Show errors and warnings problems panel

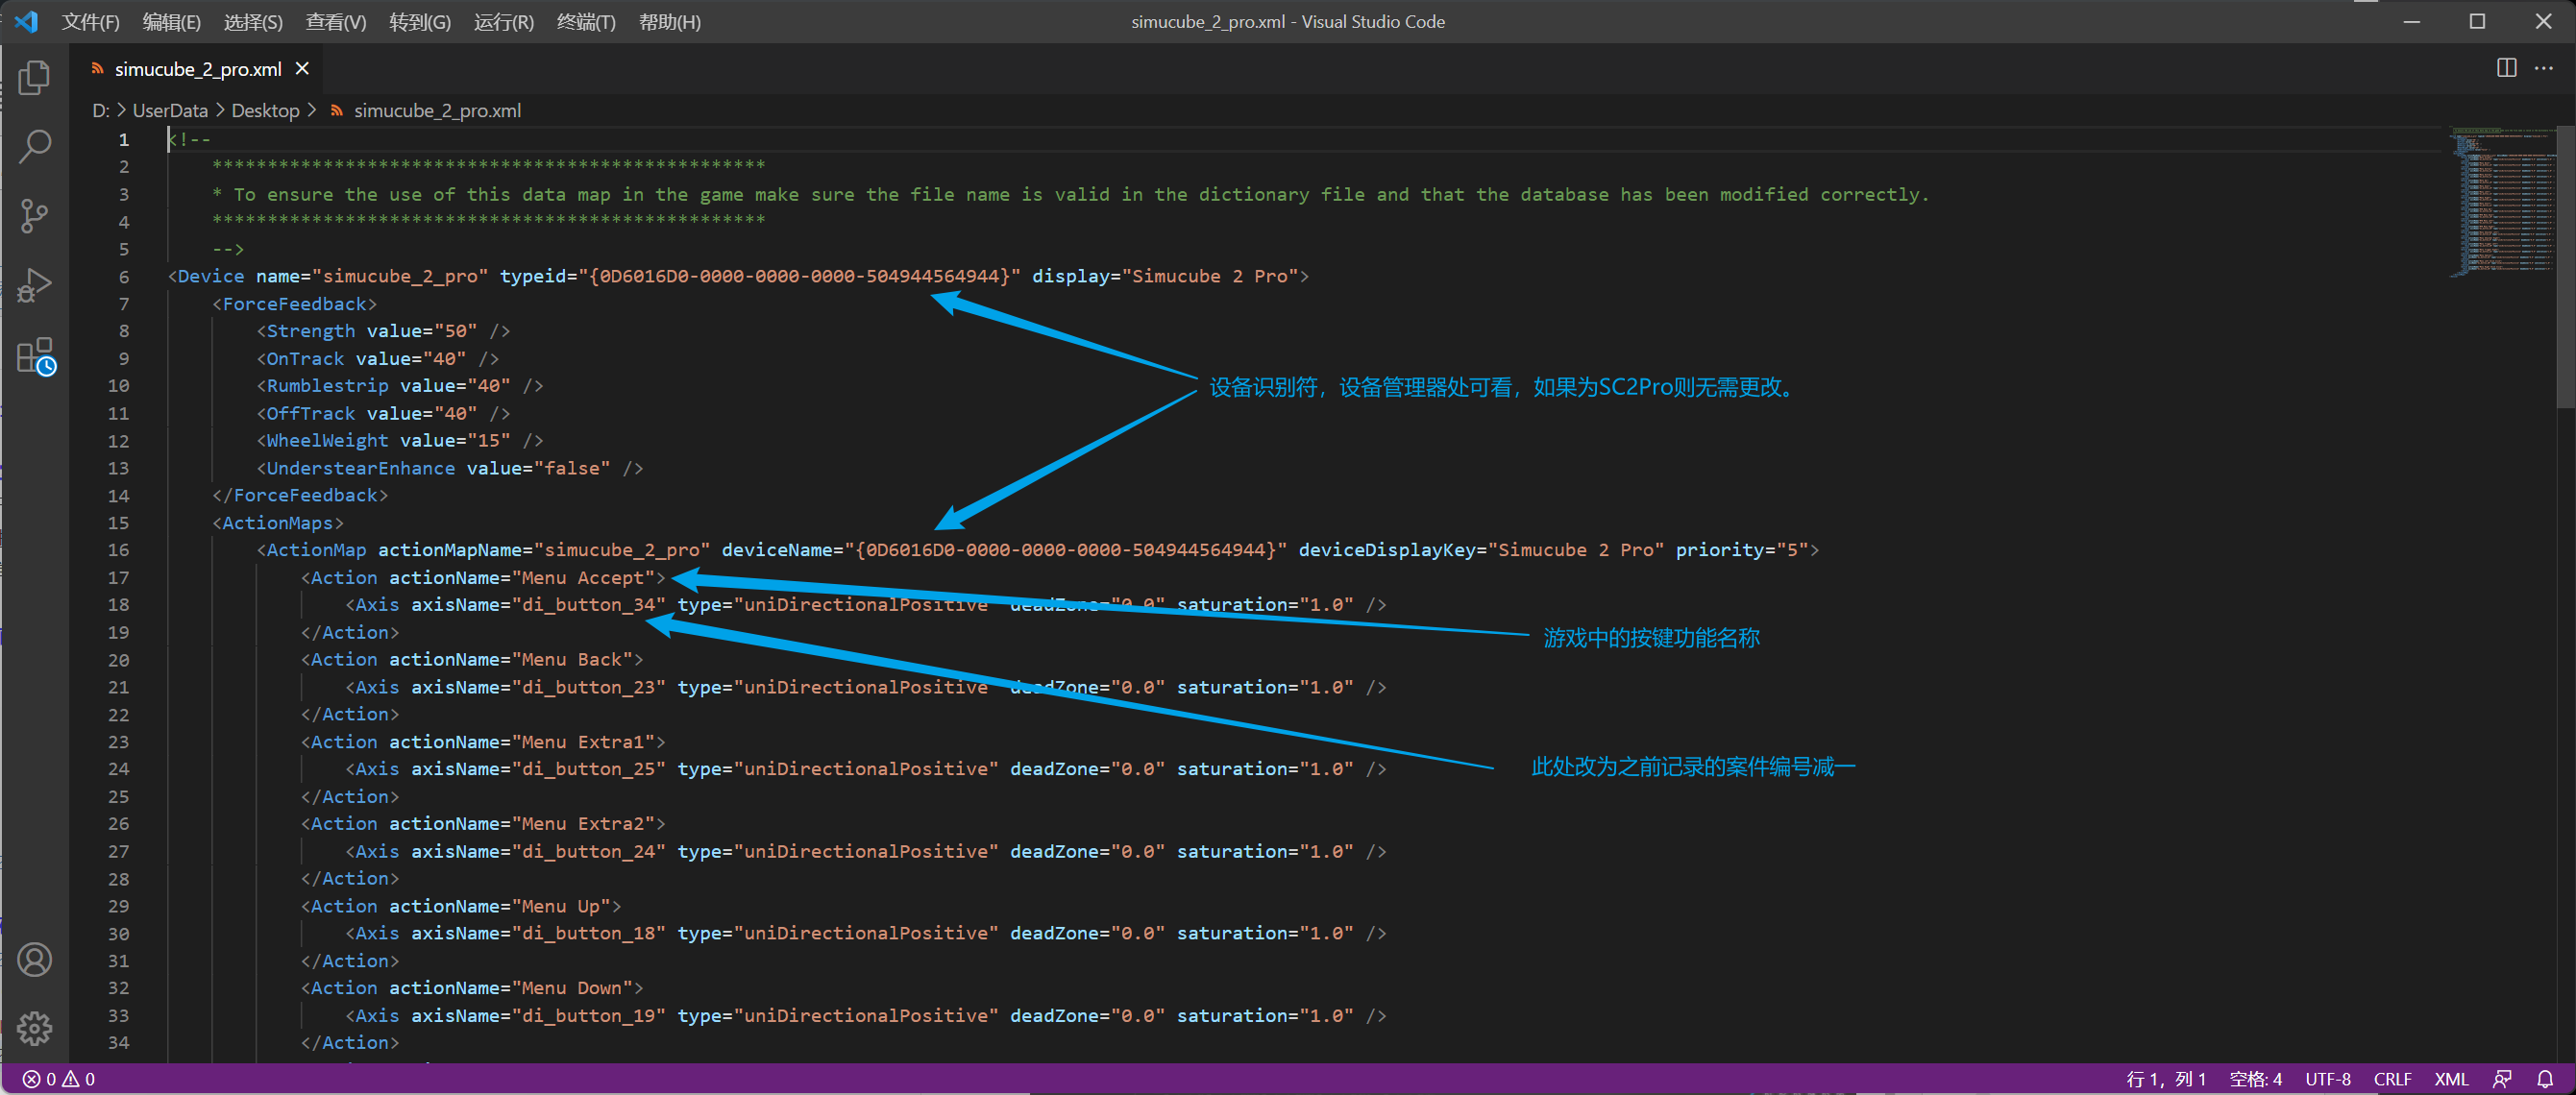tap(59, 1079)
